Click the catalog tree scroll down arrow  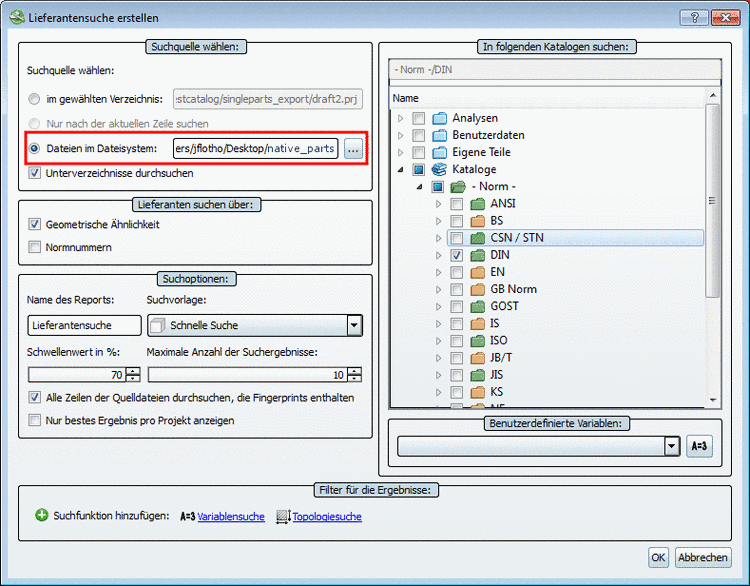(x=713, y=400)
